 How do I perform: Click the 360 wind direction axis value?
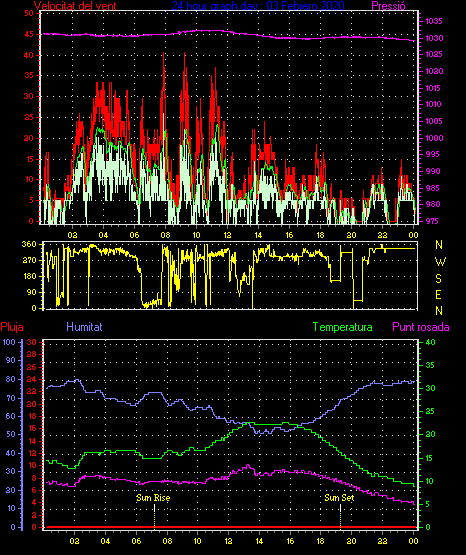29,244
